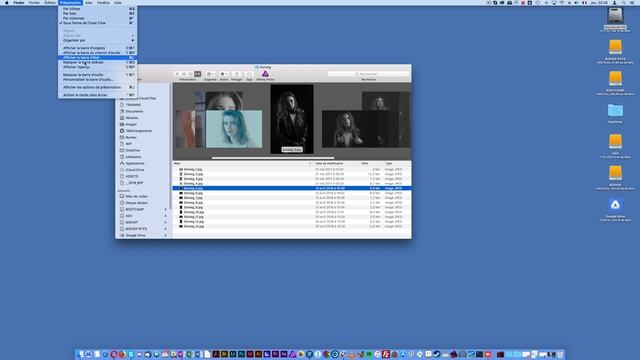Choose "Par liste" in the Présentation menu
640x360 pixels.
(97, 13)
